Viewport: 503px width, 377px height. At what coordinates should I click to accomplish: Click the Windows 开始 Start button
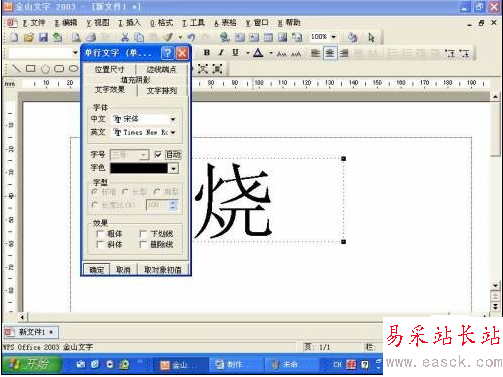31,364
